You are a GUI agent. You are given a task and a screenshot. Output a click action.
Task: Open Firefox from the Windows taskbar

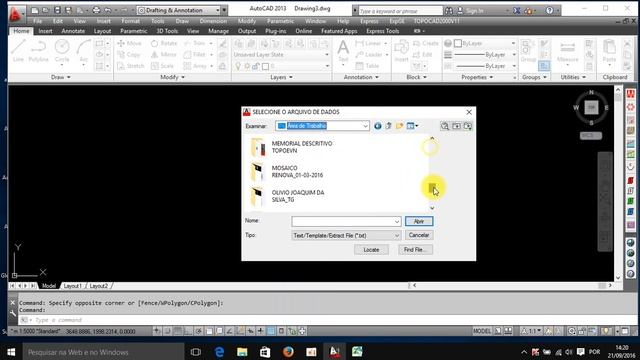click(x=288, y=352)
